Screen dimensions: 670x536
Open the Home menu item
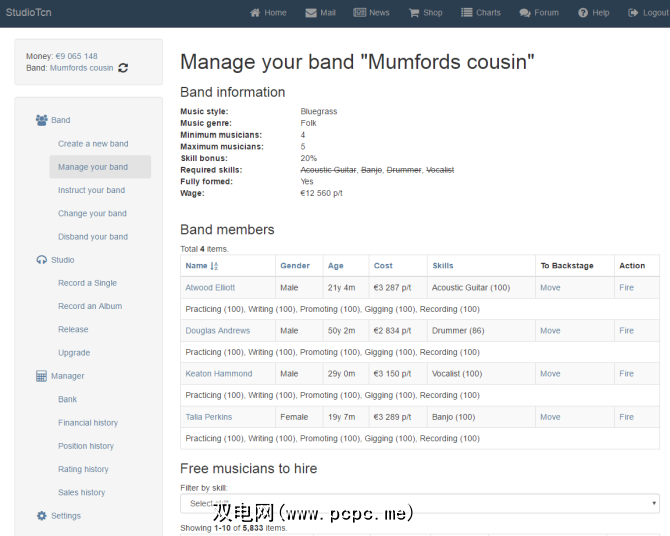coord(268,13)
